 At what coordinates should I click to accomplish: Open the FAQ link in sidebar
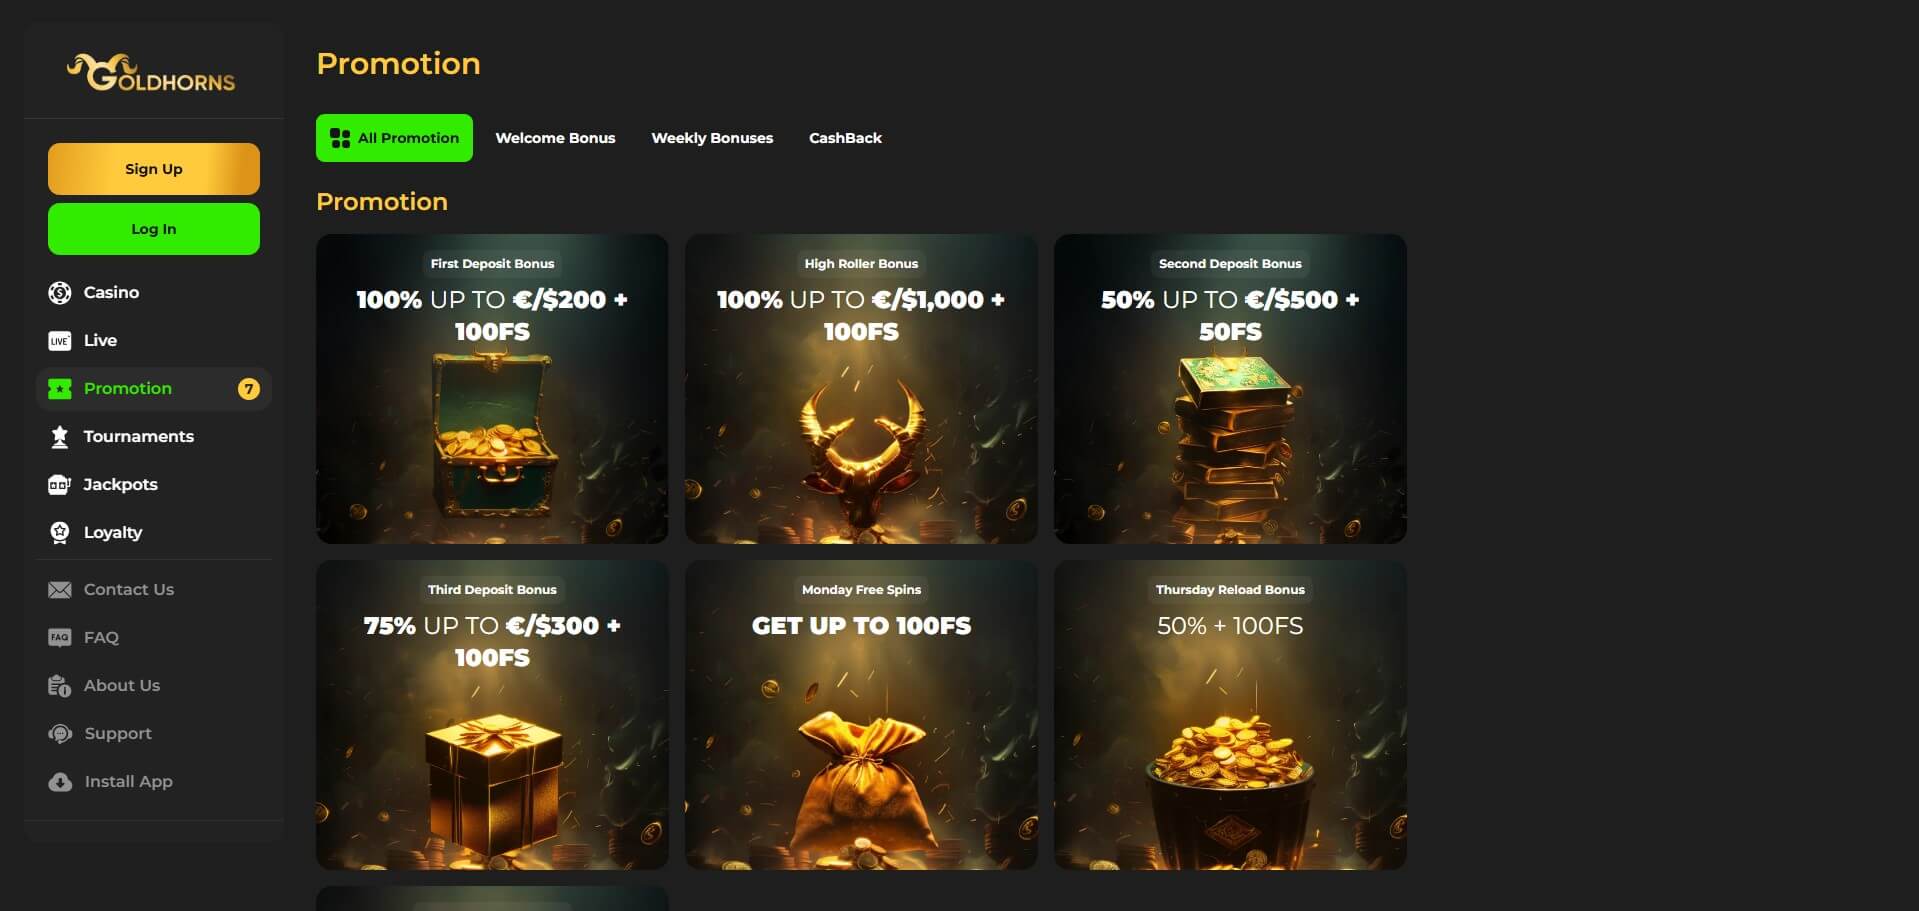[101, 638]
